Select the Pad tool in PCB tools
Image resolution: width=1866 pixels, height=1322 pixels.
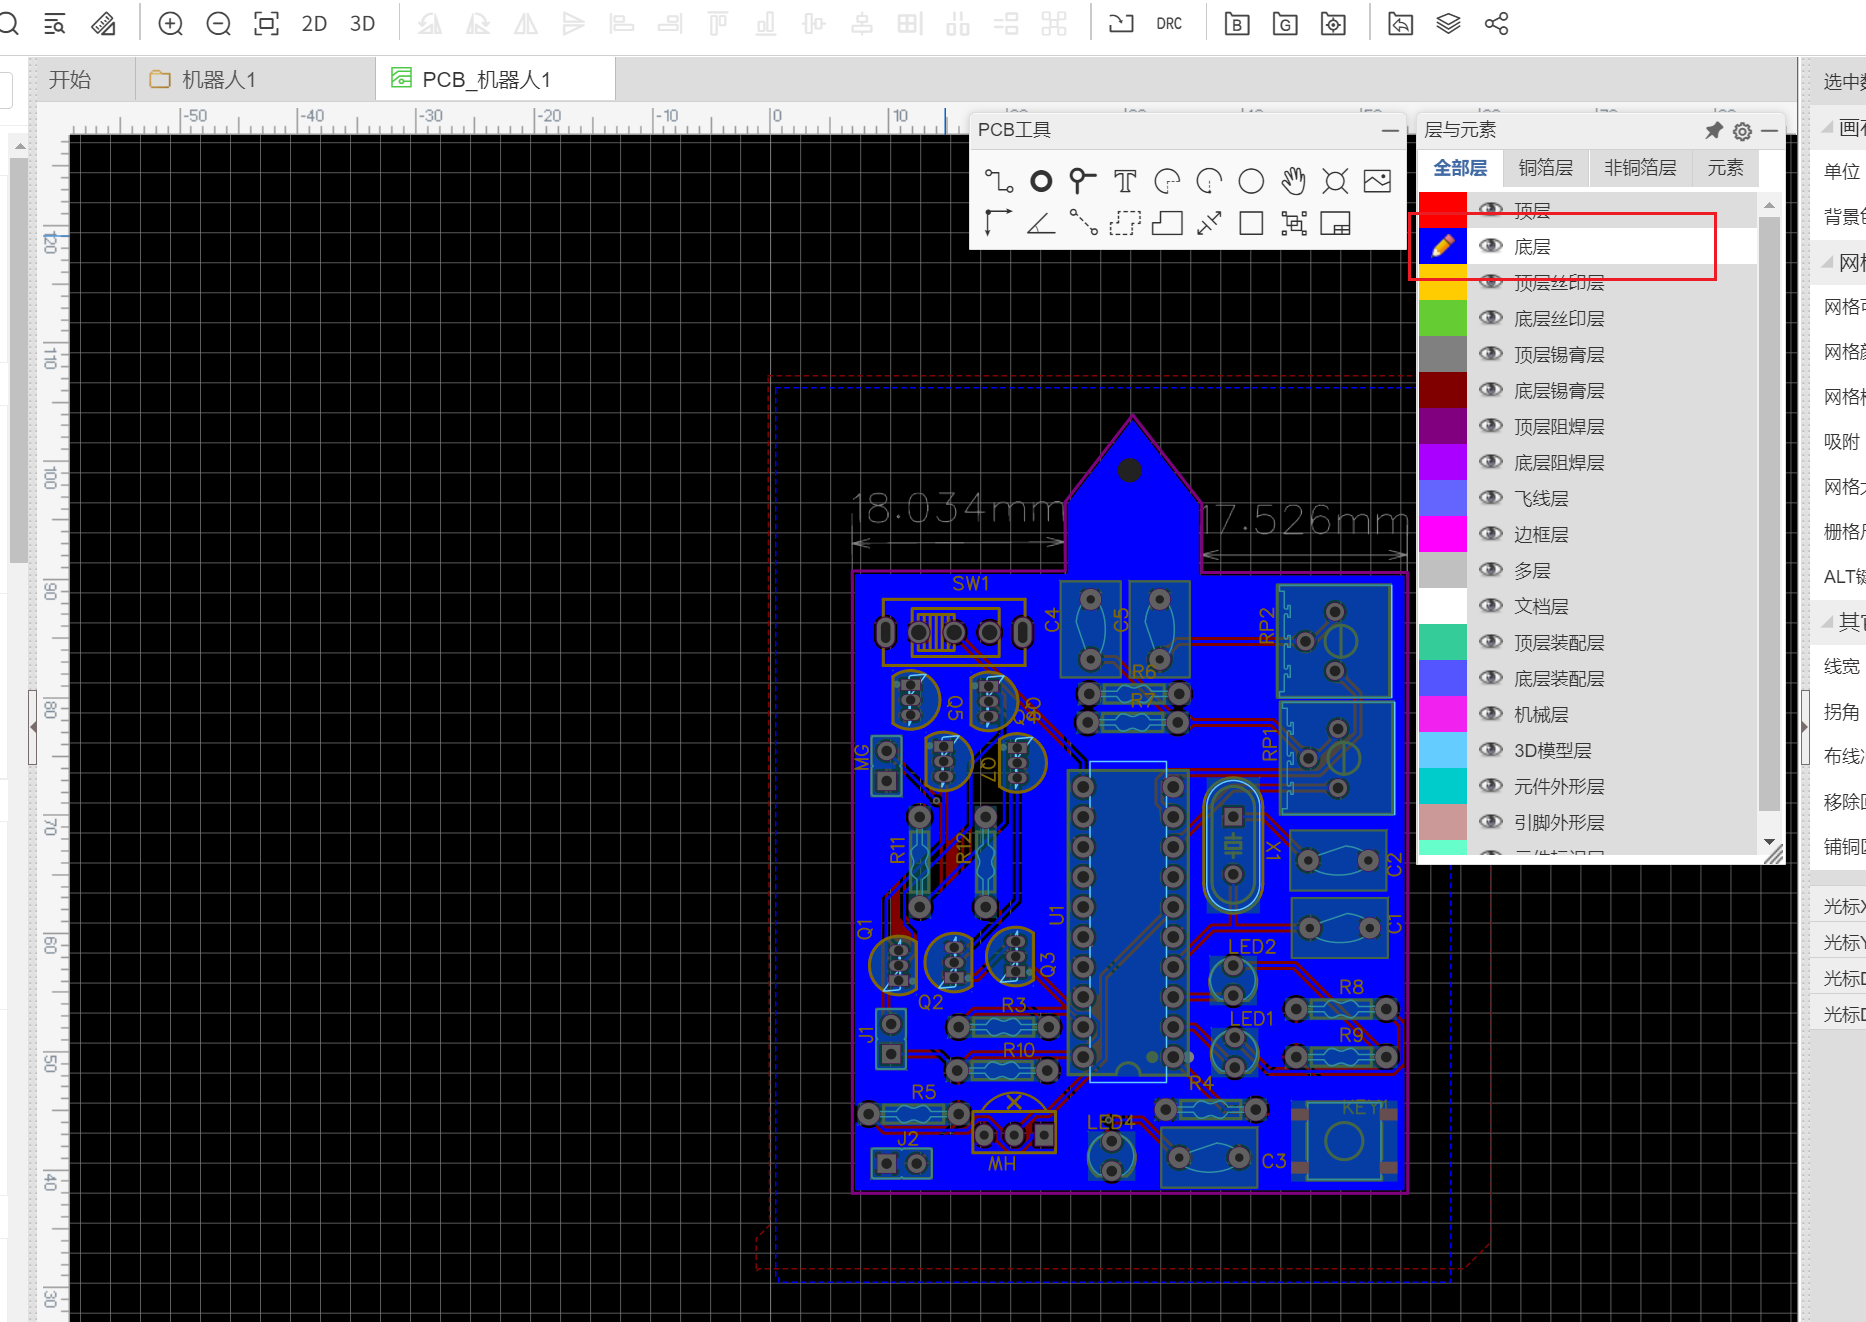(1041, 181)
